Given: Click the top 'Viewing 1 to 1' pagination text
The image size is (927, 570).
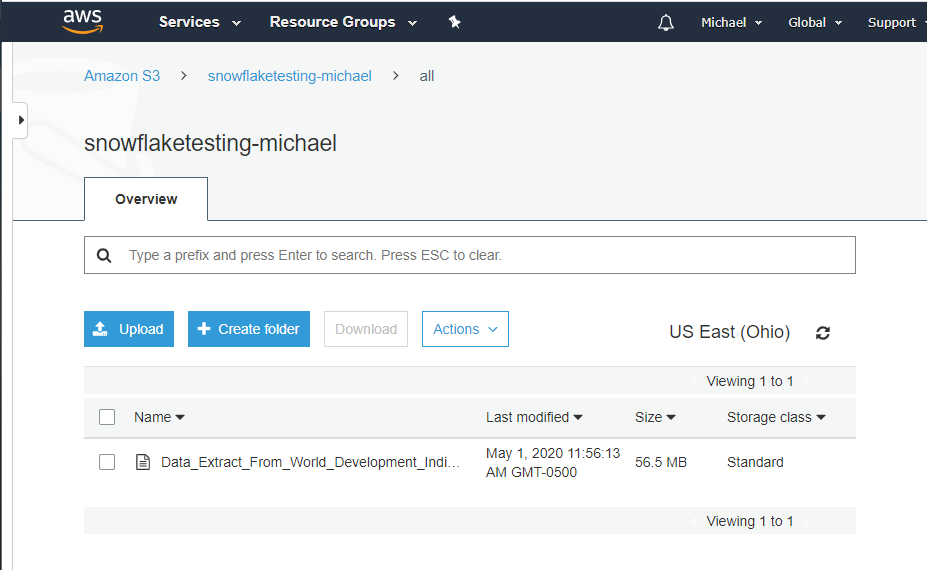Looking at the screenshot, I should (750, 381).
